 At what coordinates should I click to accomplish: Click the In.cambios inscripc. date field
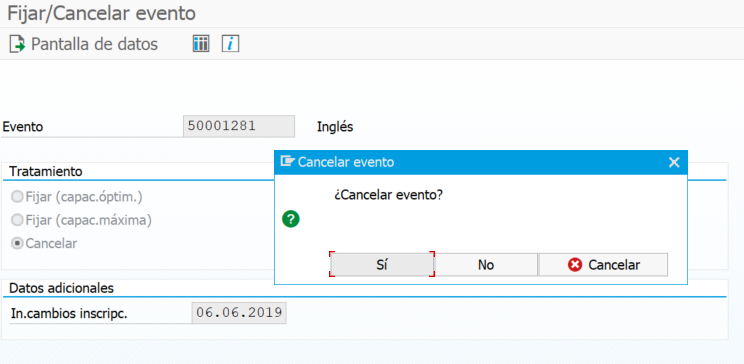pos(239,313)
